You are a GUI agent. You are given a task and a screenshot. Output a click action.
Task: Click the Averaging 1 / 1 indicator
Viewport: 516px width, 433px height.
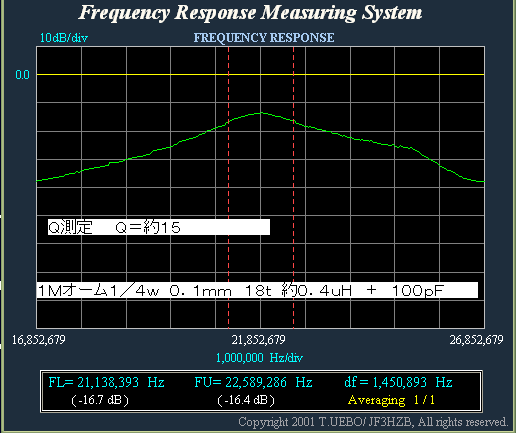391,399
